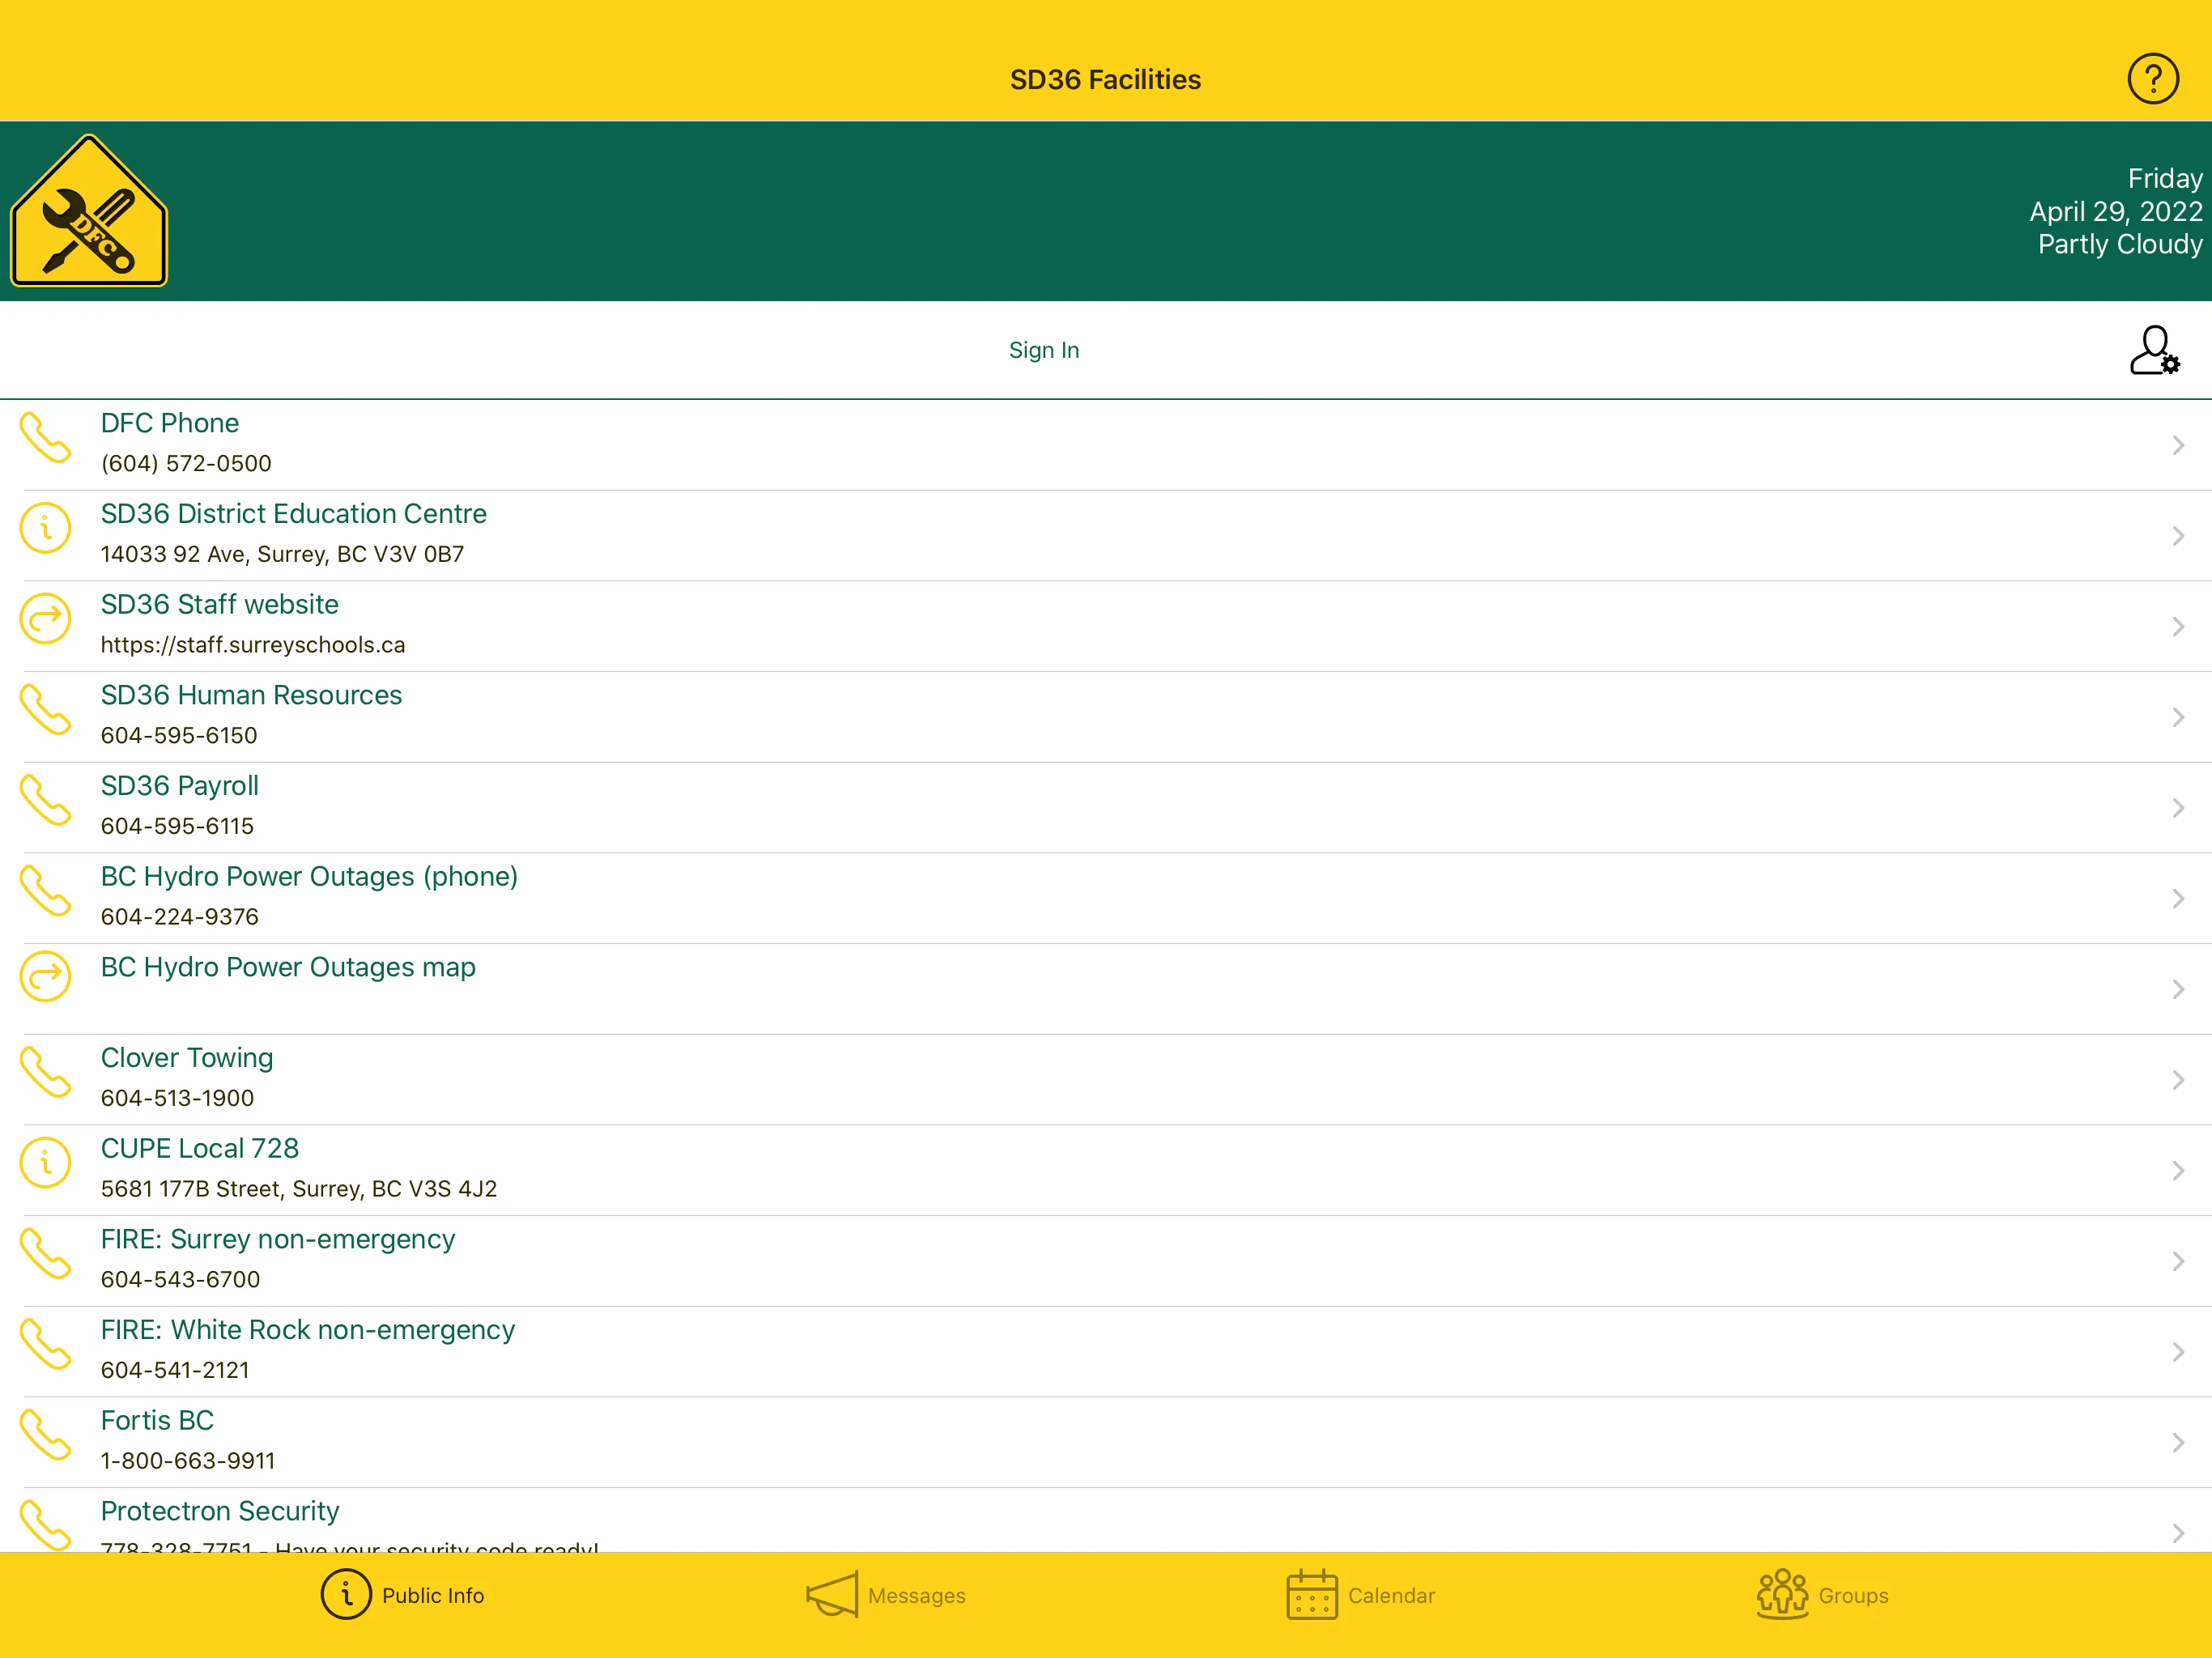Screen dimensions: 2212x1658
Task: Open the Calendar tab
Action: coord(1360,1595)
